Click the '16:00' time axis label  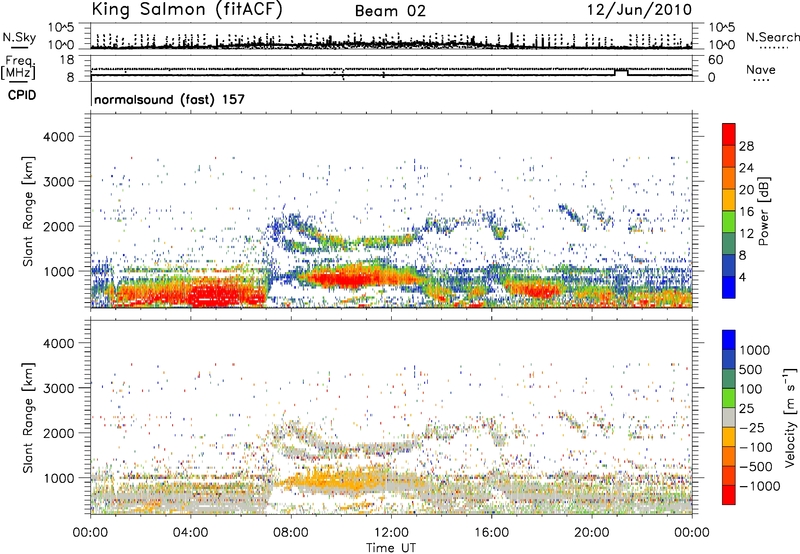click(491, 533)
